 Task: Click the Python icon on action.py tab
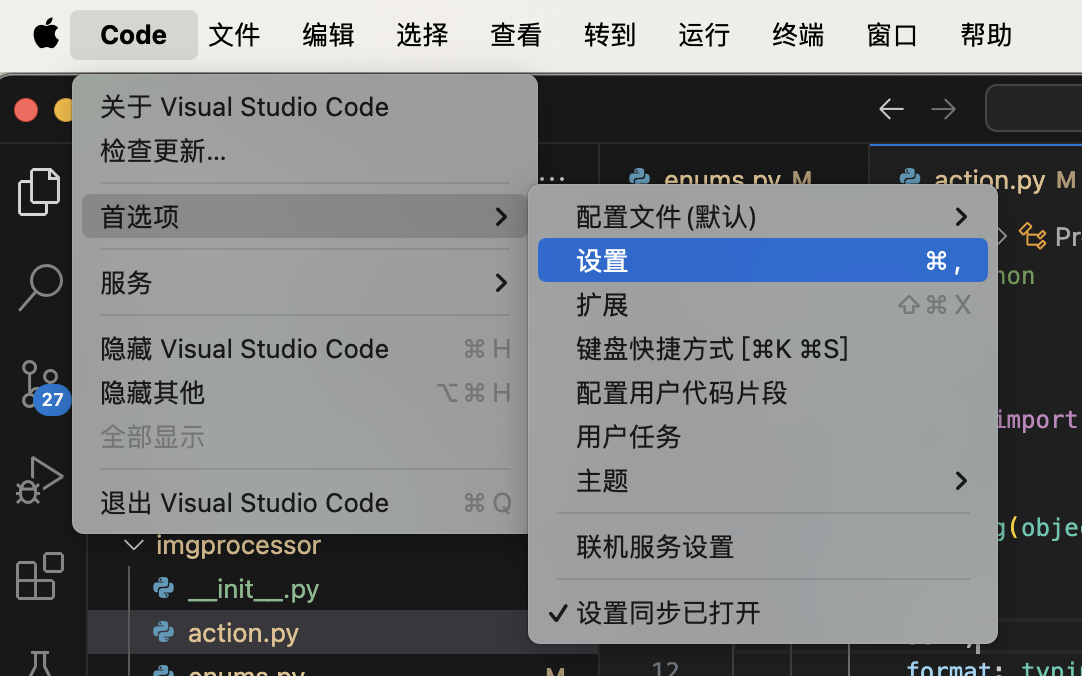coord(910,177)
